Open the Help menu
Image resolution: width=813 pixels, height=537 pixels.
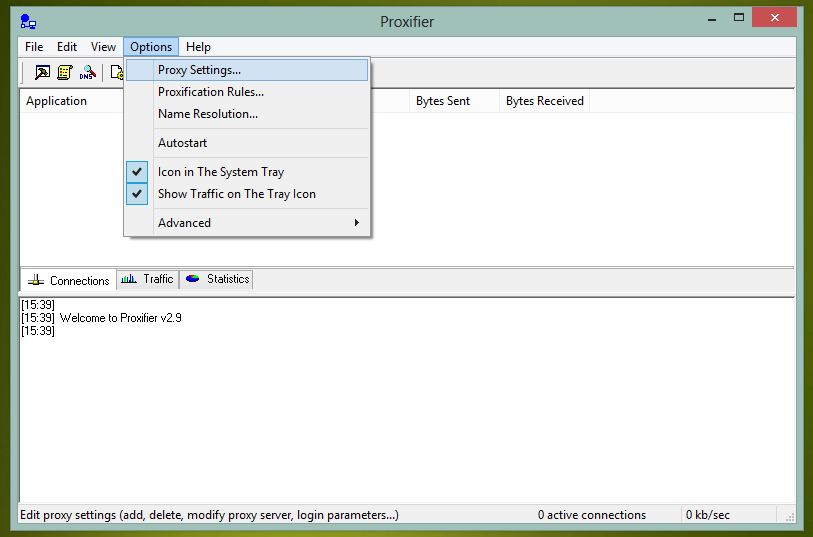198,47
